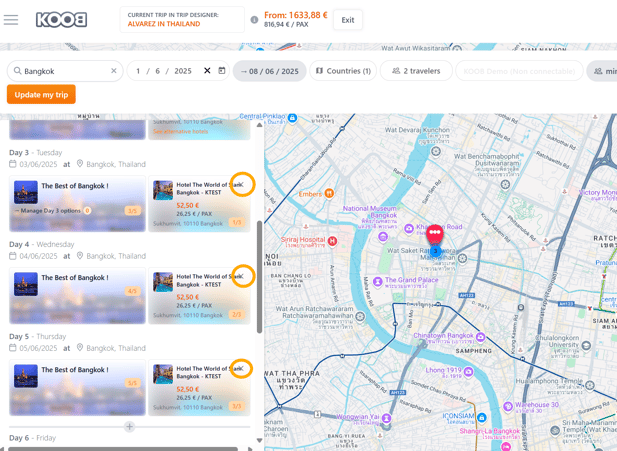Clear the start date
This screenshot has width=617, height=451.
207,71
